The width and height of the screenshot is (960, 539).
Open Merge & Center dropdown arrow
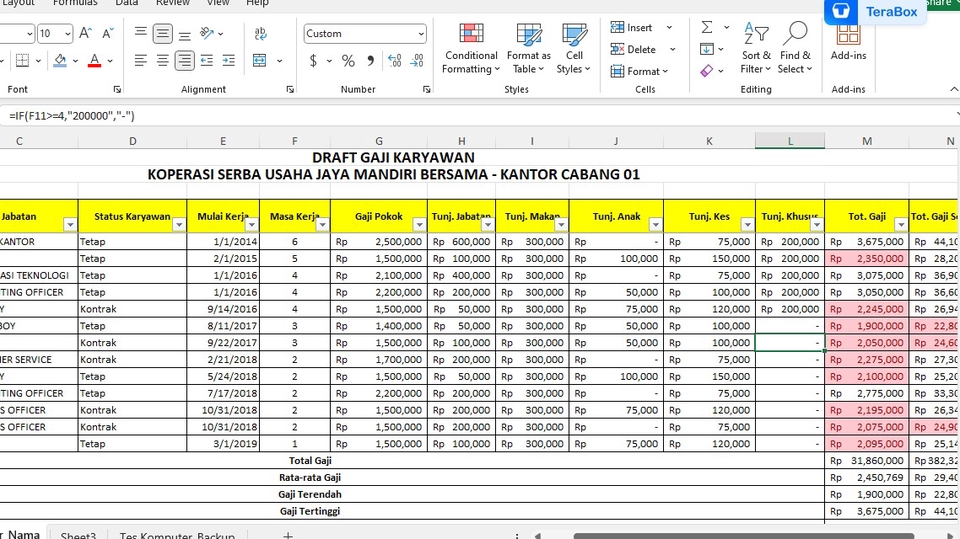[279, 61]
